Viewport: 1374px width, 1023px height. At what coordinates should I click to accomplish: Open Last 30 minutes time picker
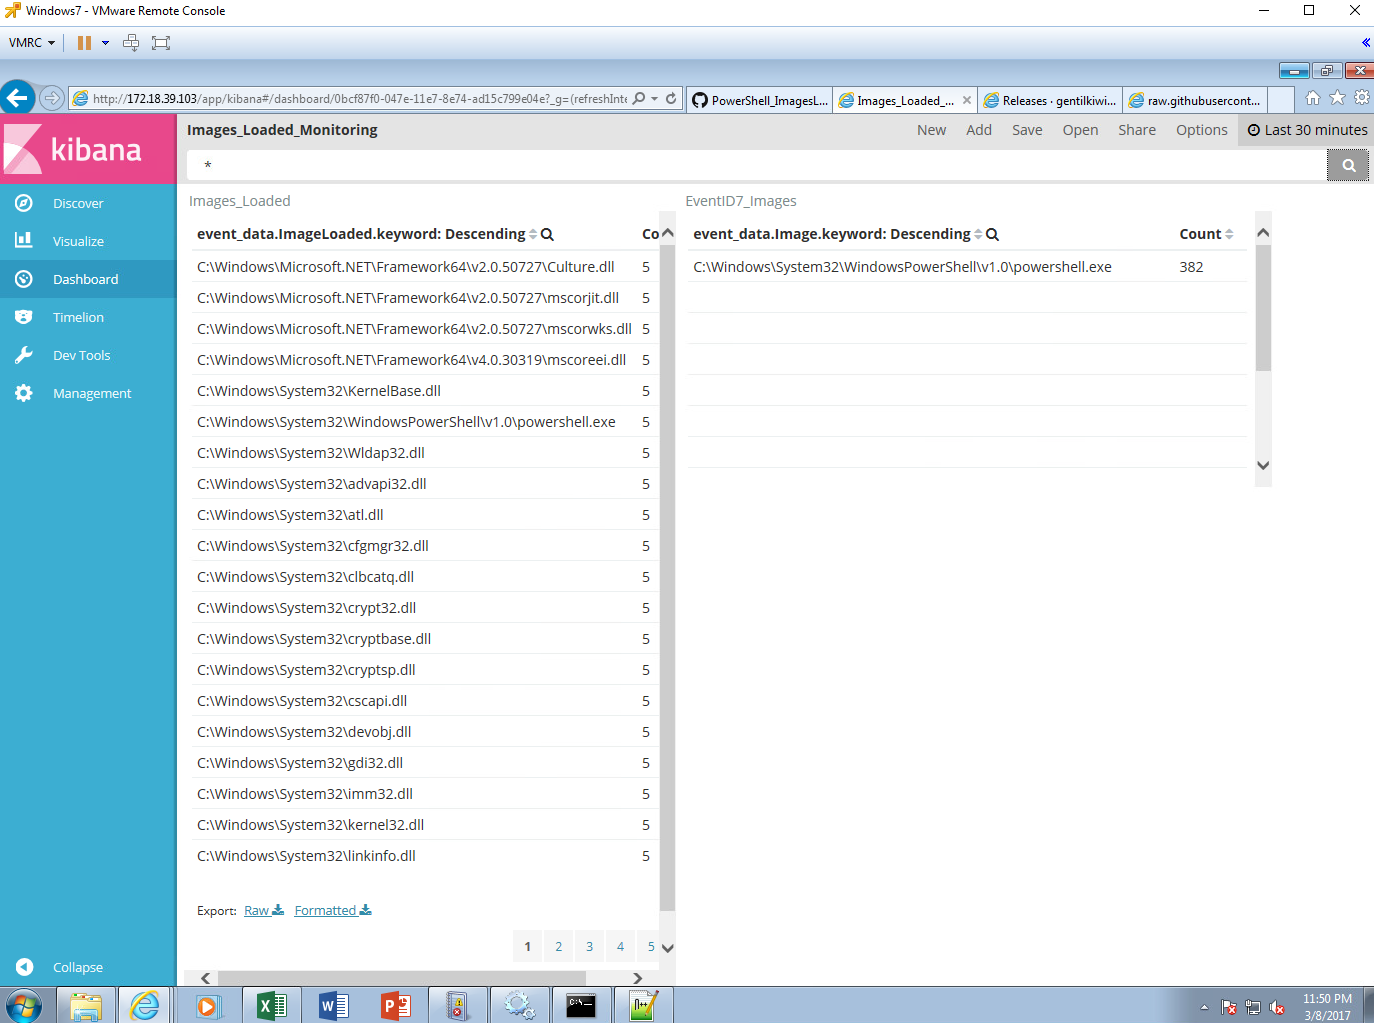1307,130
